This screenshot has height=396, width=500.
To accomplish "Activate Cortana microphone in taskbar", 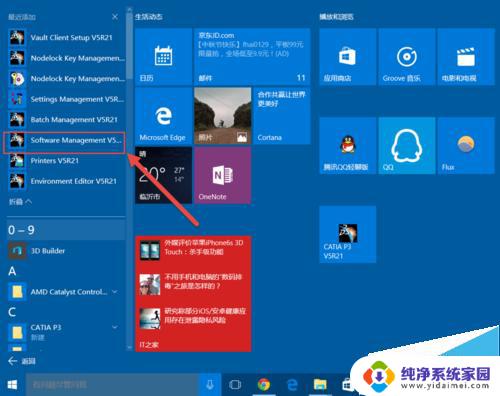I will [210, 385].
